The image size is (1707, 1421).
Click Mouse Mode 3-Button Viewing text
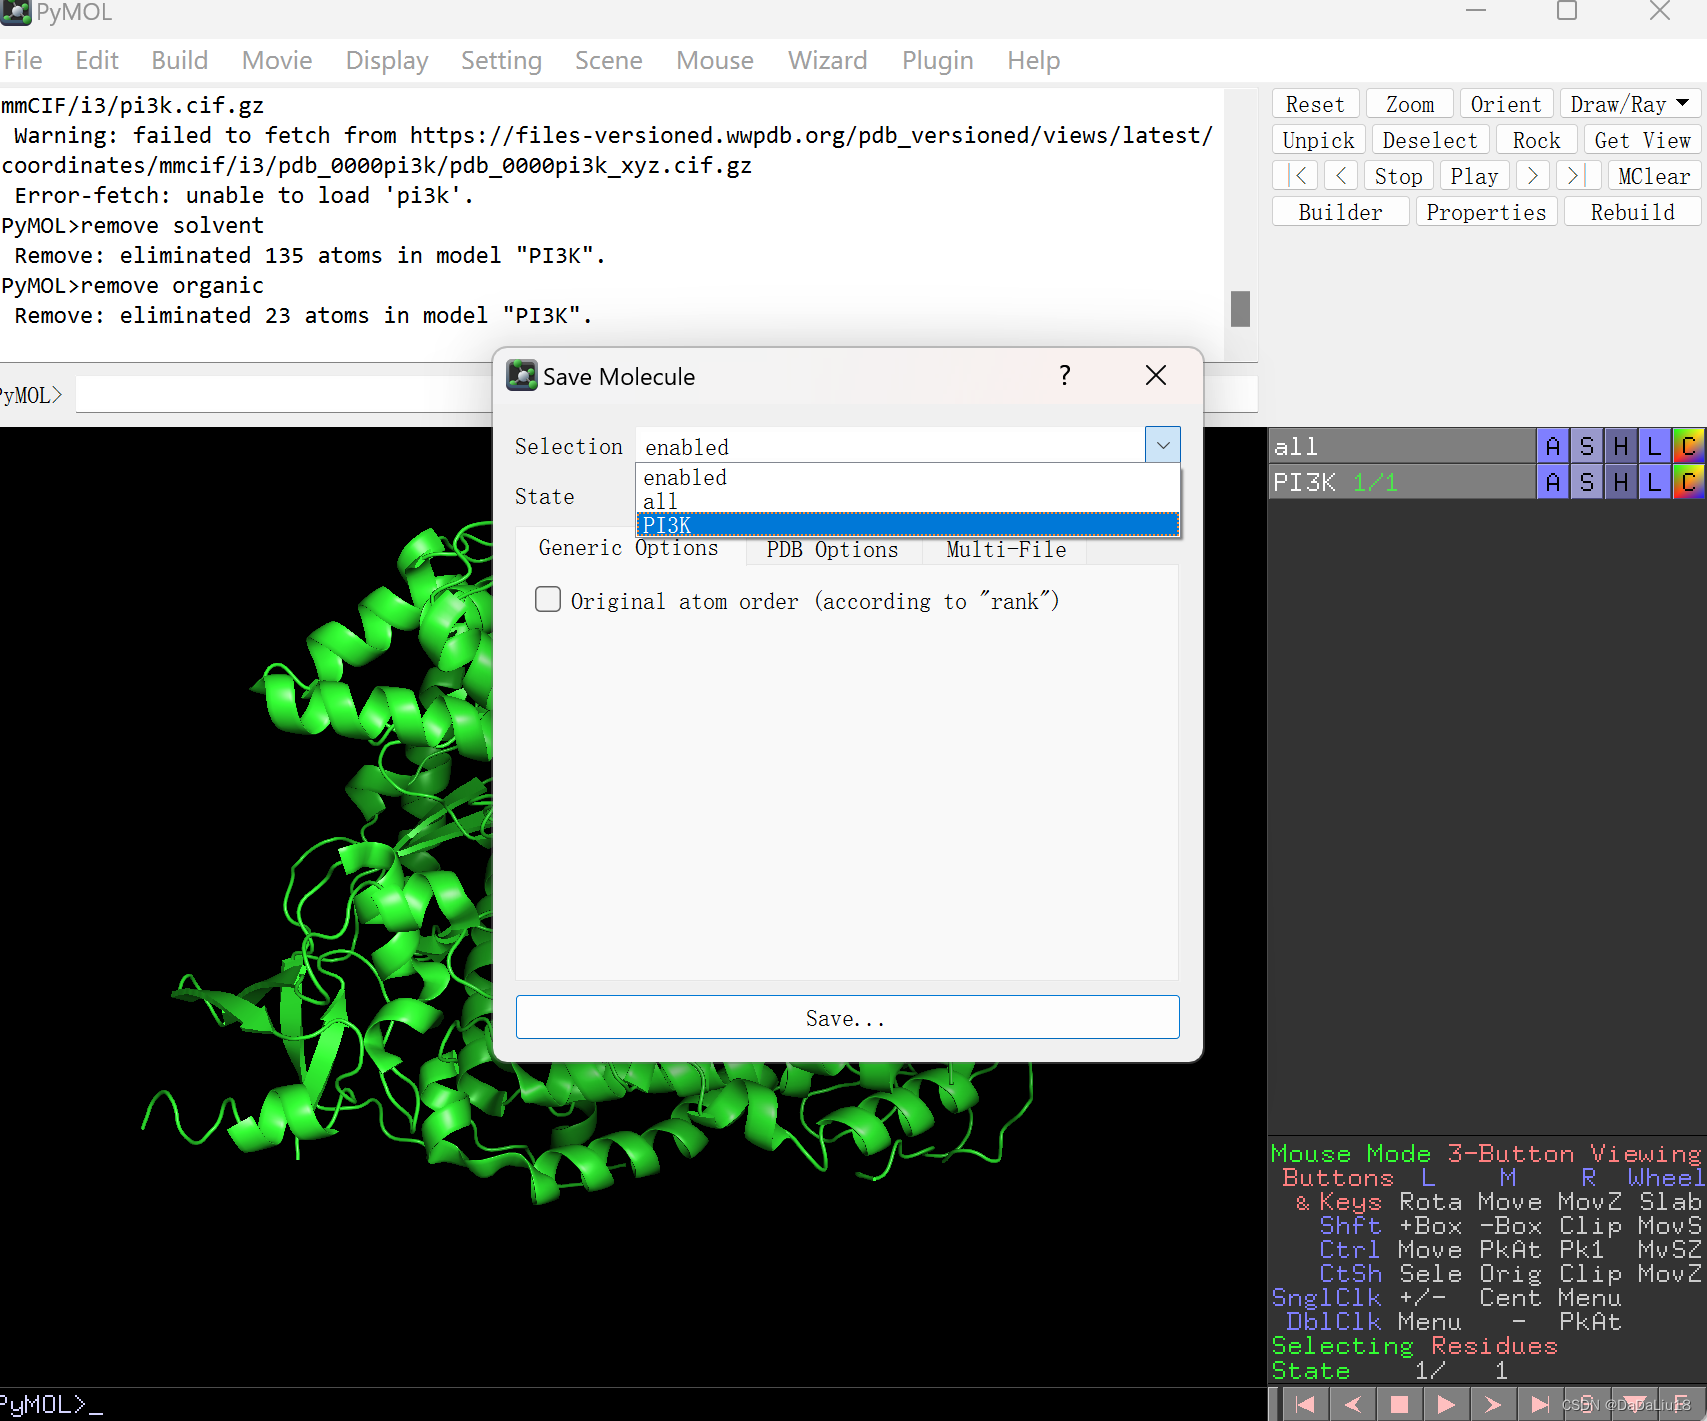pyautogui.click(x=1485, y=1153)
